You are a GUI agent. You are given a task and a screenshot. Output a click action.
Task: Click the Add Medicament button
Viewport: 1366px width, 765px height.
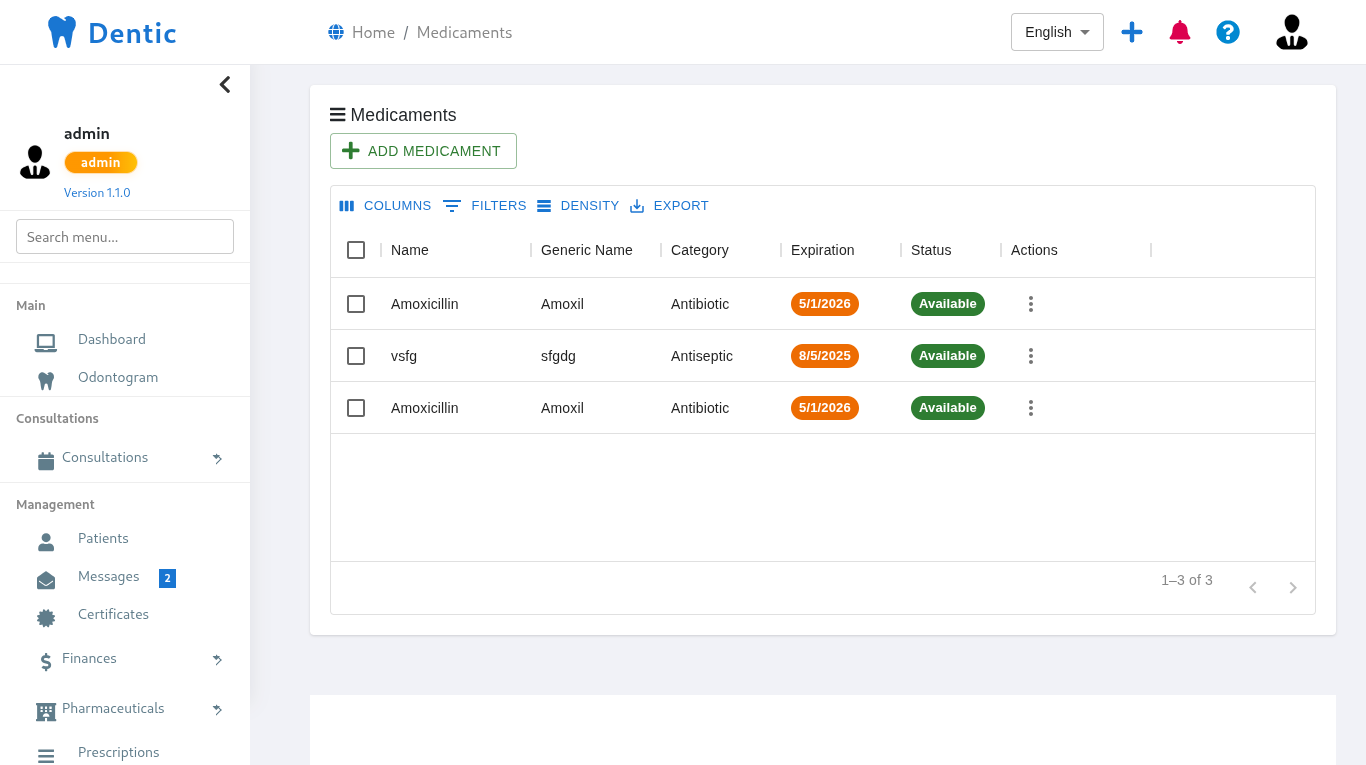tap(423, 151)
